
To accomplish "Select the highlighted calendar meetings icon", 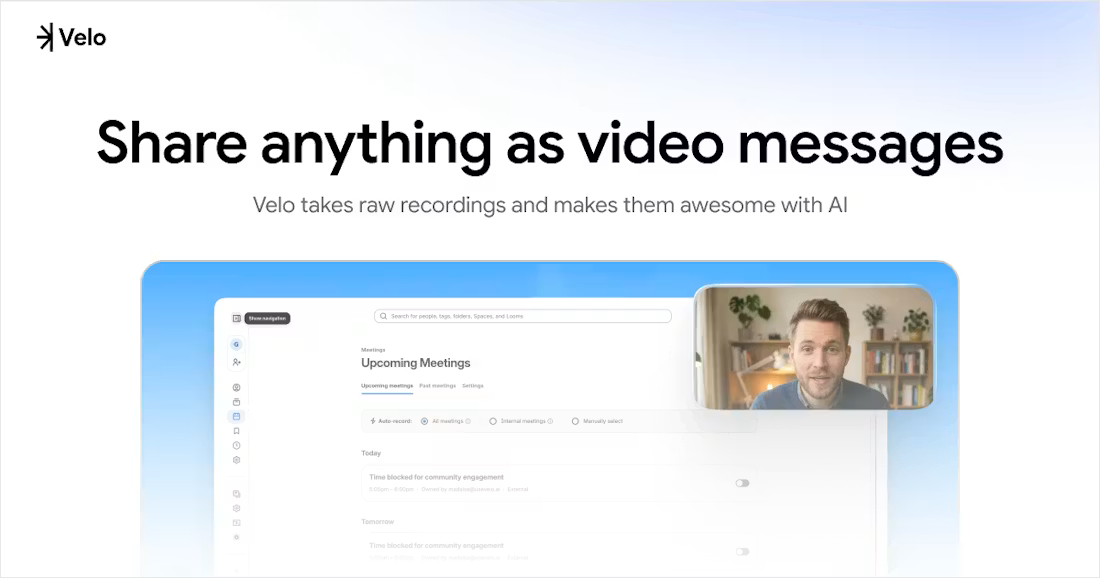I will (236, 417).
